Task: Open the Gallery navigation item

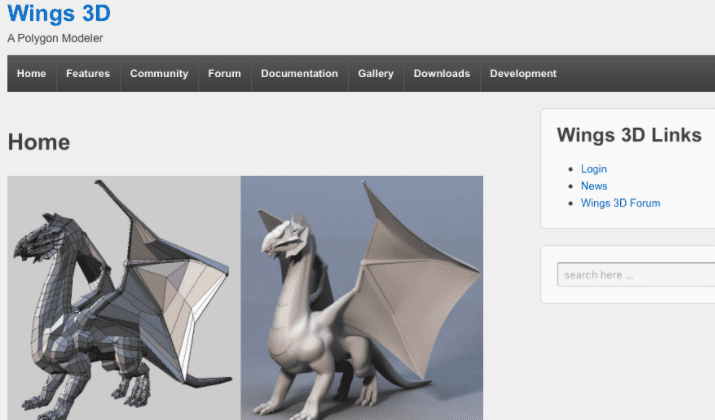Action: (x=376, y=73)
